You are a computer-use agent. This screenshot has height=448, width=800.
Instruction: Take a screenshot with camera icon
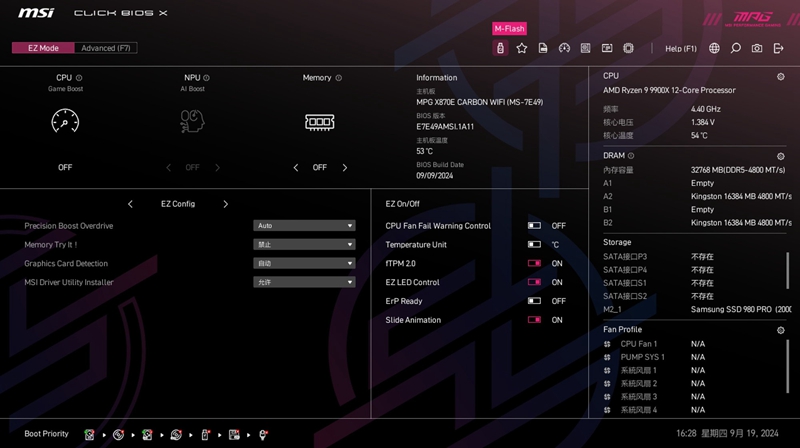click(756, 48)
